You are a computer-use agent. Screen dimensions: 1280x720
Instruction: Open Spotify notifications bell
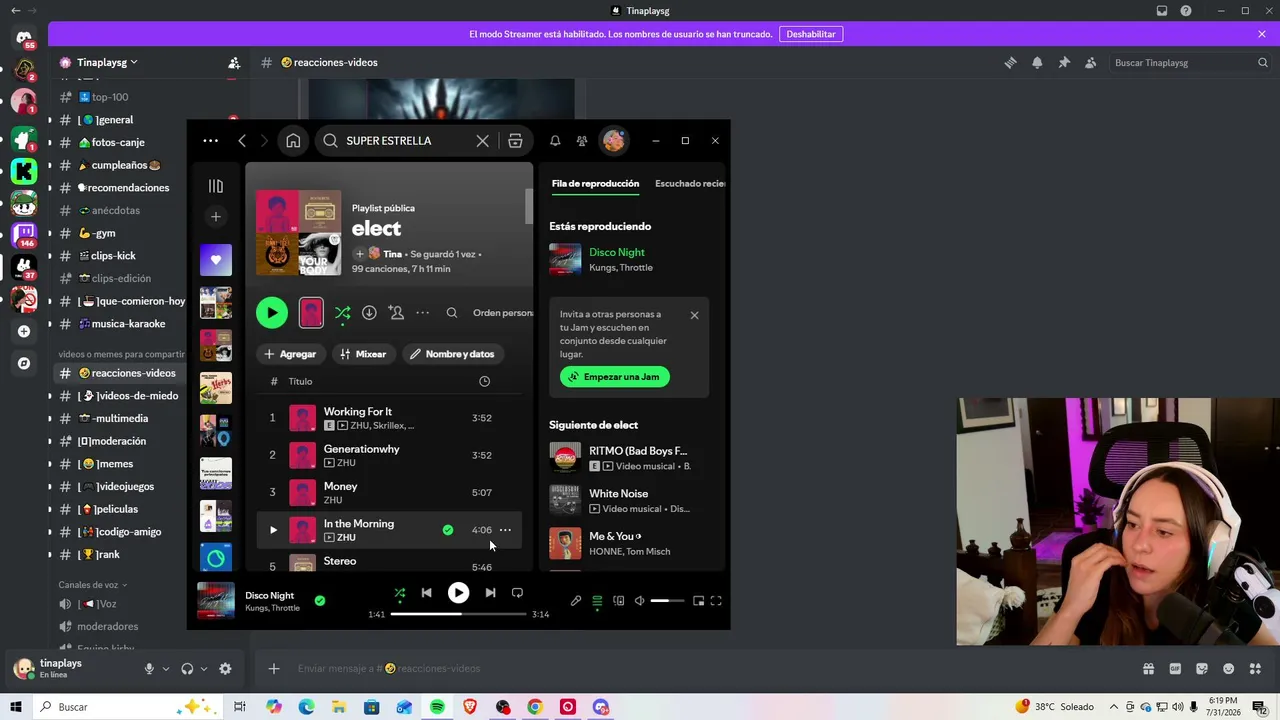coord(555,141)
